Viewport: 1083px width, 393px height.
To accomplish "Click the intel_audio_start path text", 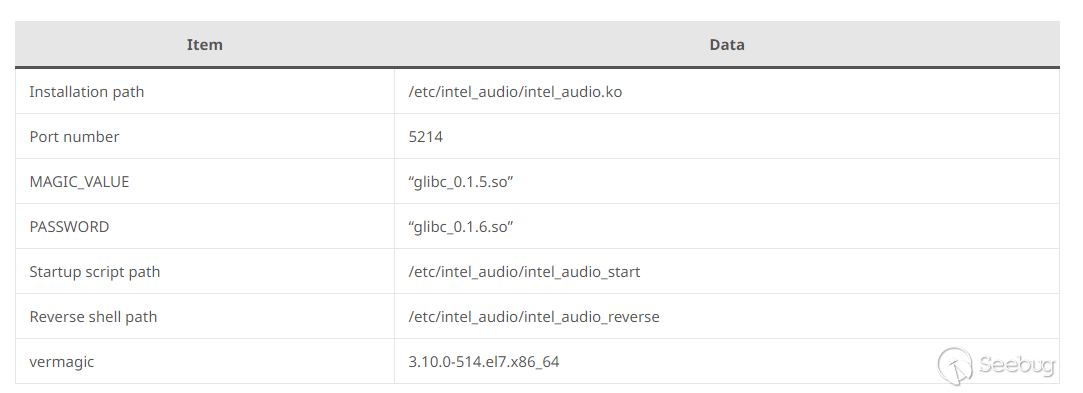I will click(524, 272).
